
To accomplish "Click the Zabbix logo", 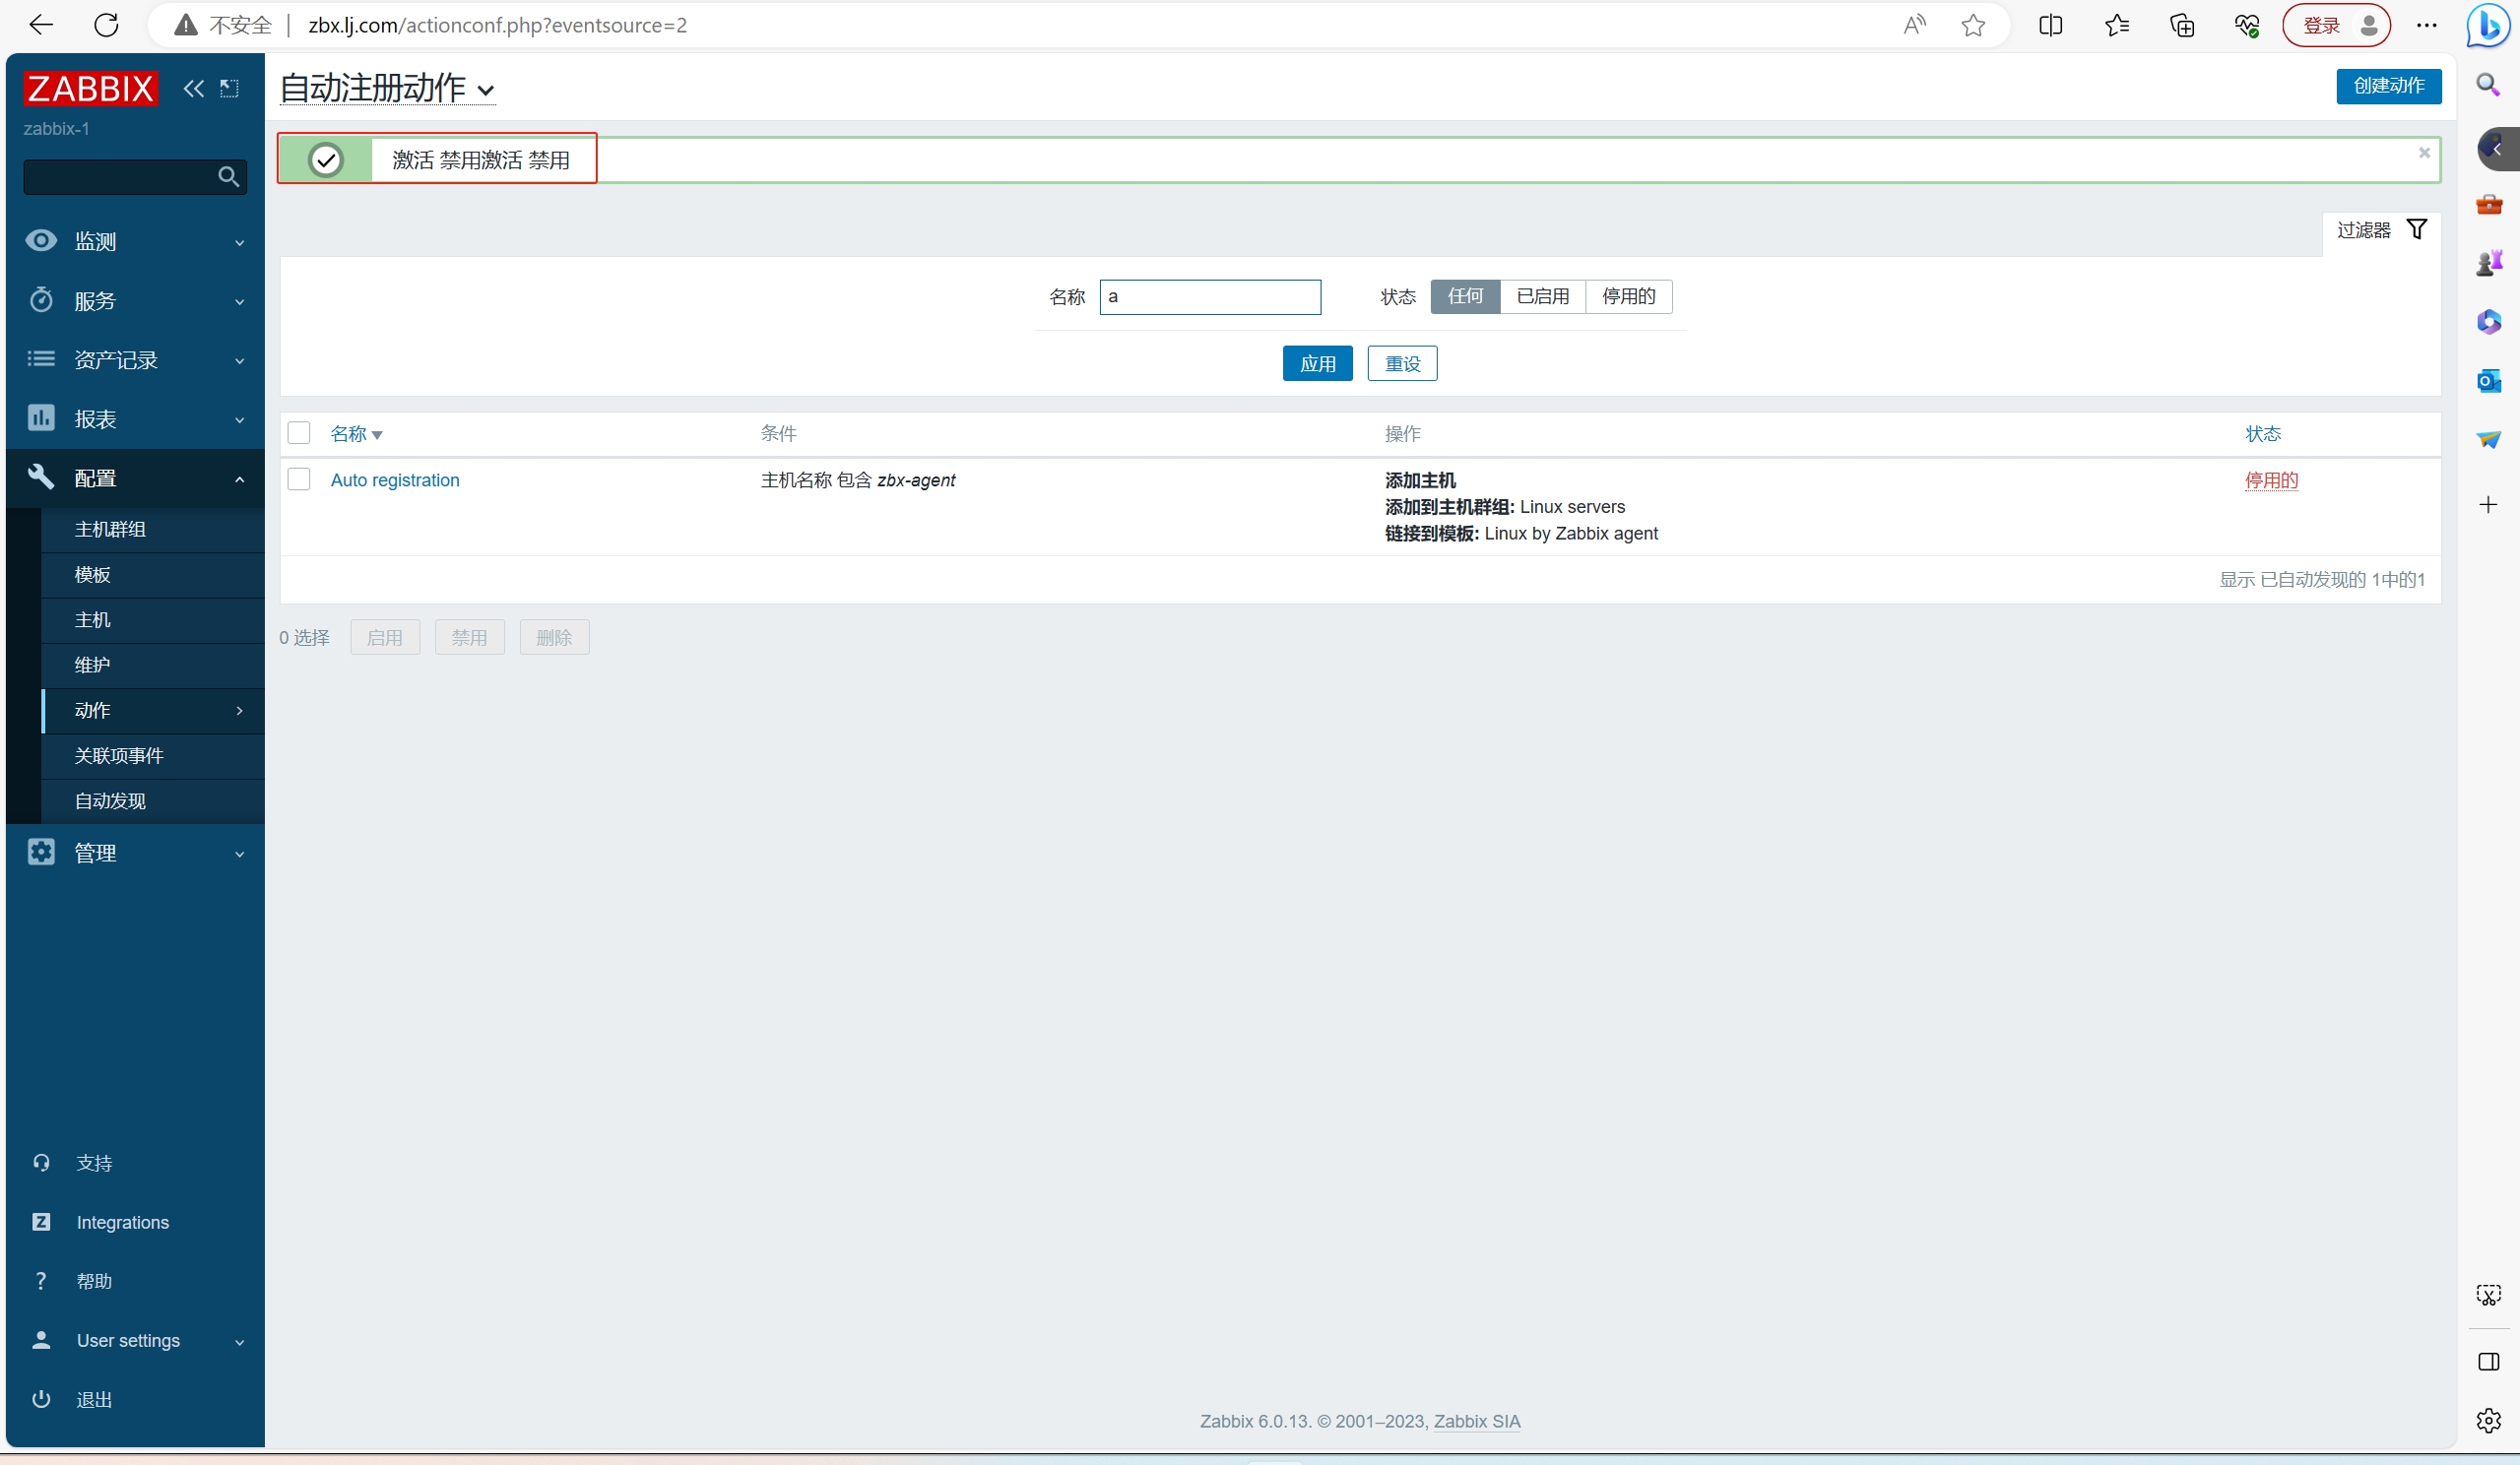I will coord(91,89).
